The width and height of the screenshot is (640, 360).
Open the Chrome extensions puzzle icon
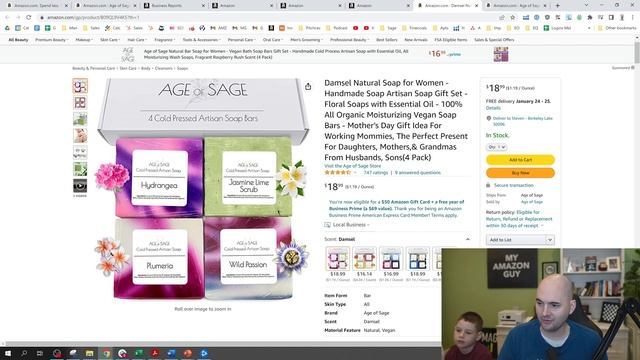tap(590, 18)
